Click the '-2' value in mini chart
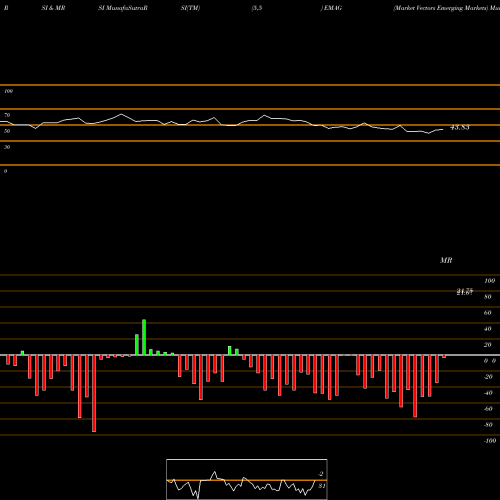The height and width of the screenshot is (500, 500). click(321, 474)
